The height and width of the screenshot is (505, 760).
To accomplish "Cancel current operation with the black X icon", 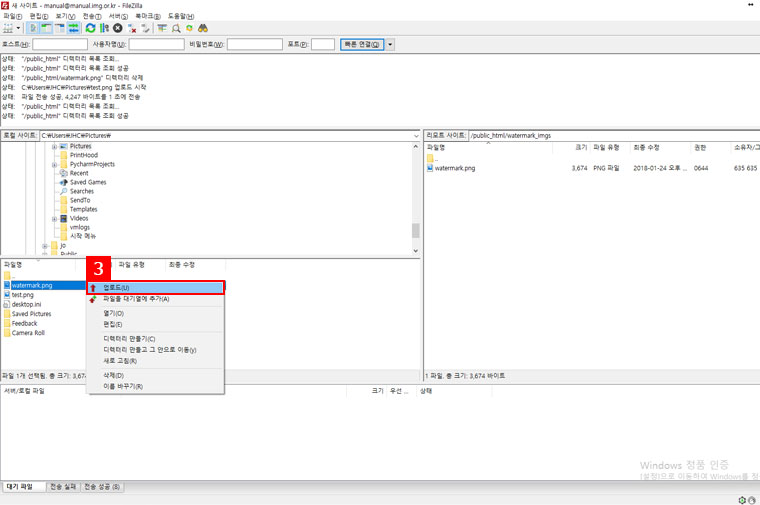I will (118, 28).
